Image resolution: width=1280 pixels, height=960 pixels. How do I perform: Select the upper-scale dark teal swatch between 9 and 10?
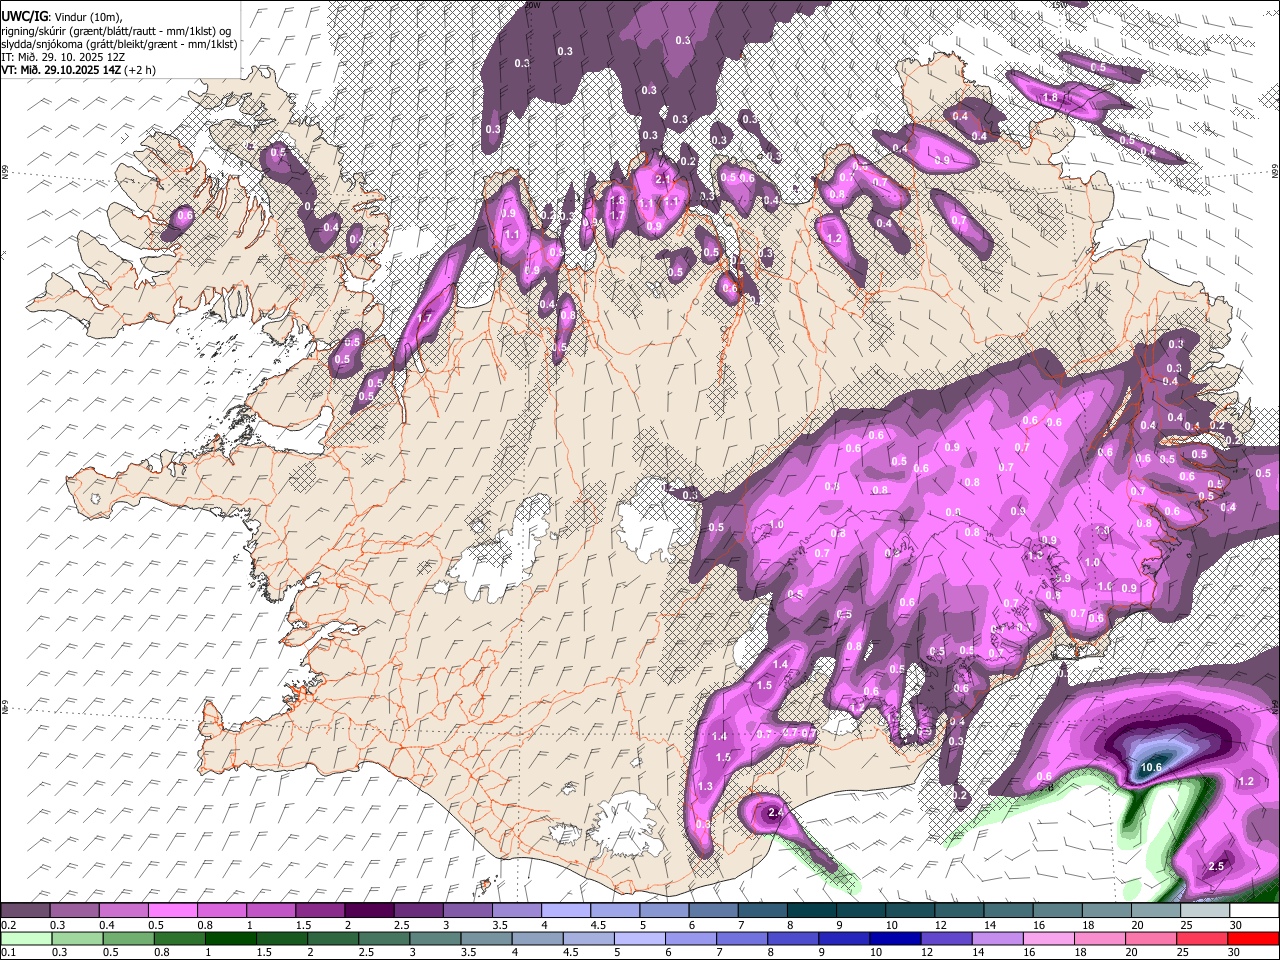(x=861, y=911)
